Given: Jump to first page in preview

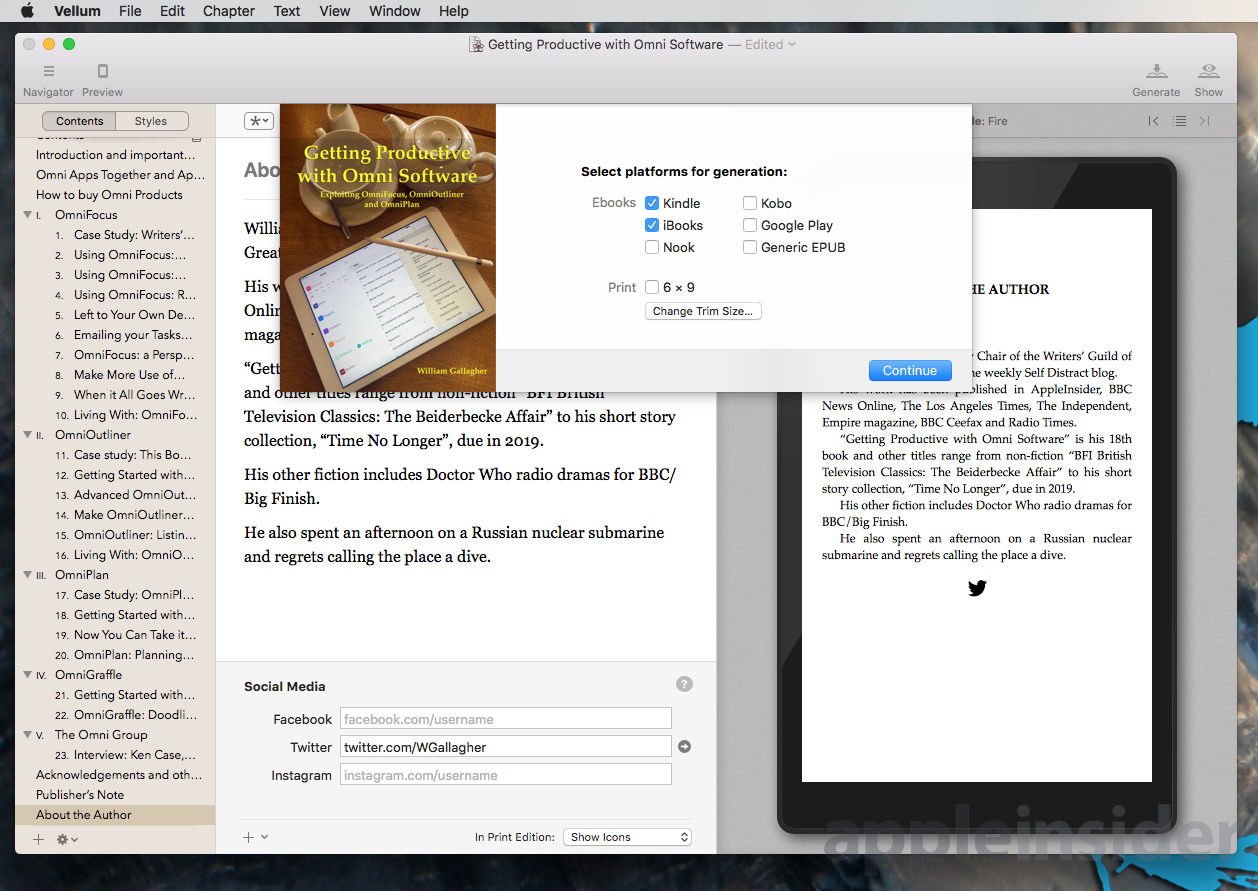Looking at the screenshot, I should [1153, 121].
